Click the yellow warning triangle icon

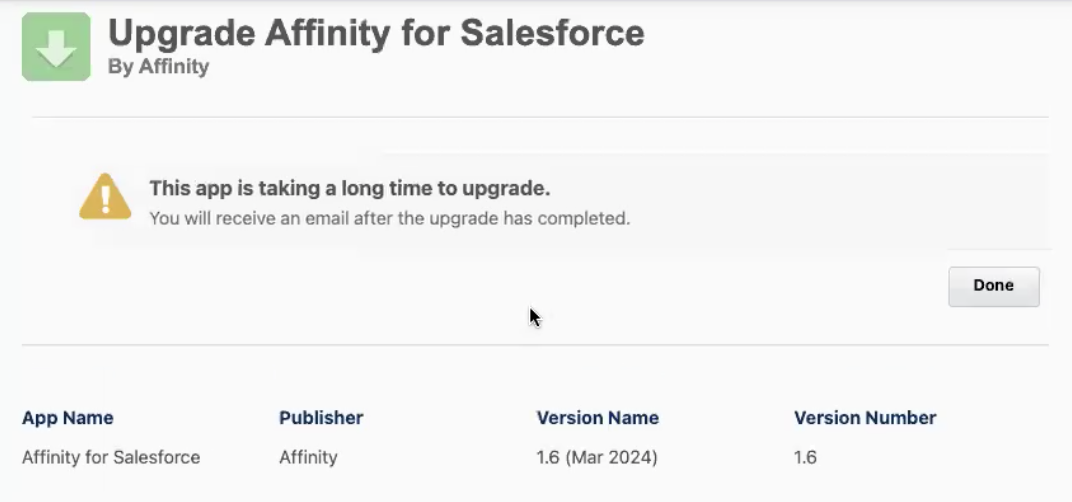click(105, 197)
